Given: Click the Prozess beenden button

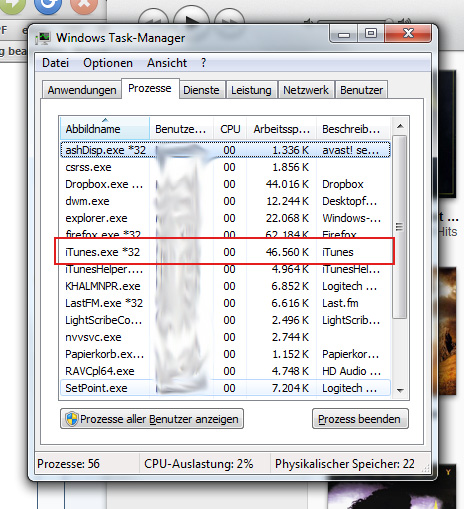Looking at the screenshot, I should click(x=360, y=419).
